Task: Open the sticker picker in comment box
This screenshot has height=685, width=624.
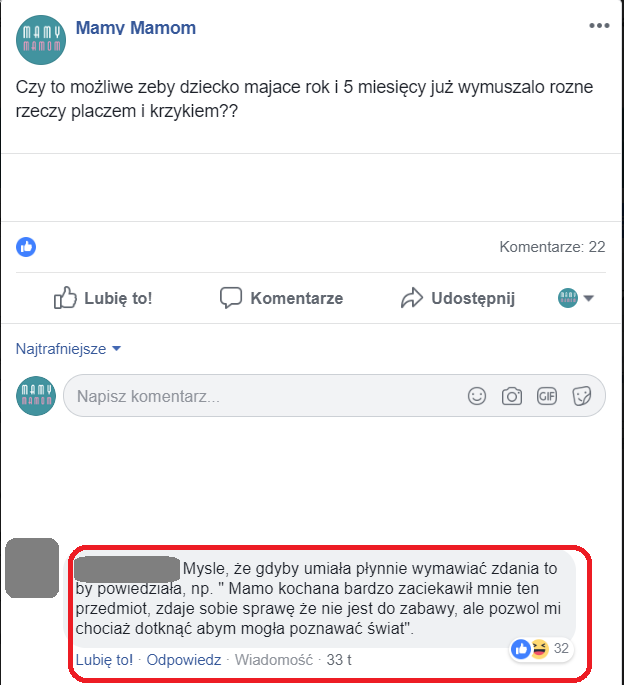Action: pyautogui.click(x=582, y=396)
